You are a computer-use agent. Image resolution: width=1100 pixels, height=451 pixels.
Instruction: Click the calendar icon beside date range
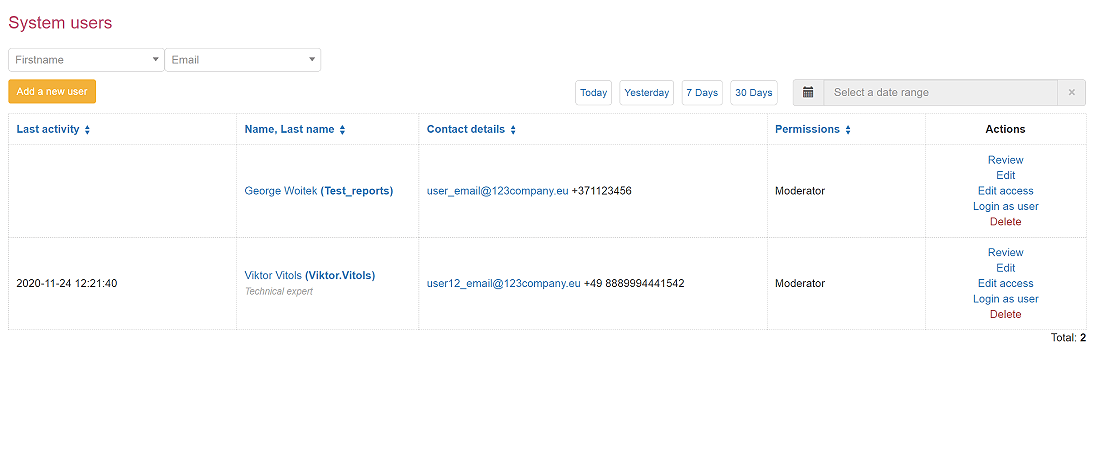click(808, 93)
